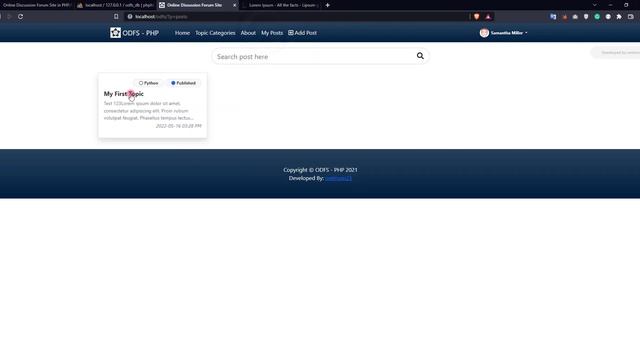Switch to first Online Discussion Forum tab
This screenshot has height=360, width=640.
point(37,5)
